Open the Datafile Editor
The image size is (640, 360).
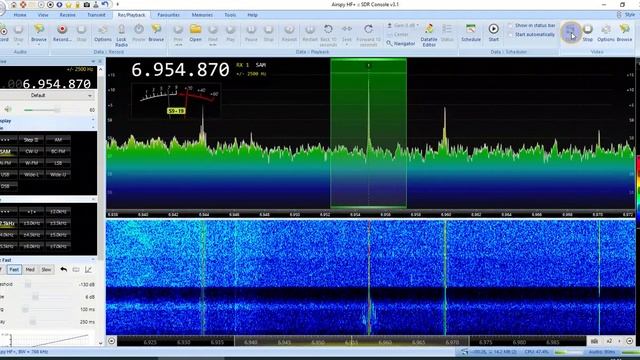click(429, 35)
